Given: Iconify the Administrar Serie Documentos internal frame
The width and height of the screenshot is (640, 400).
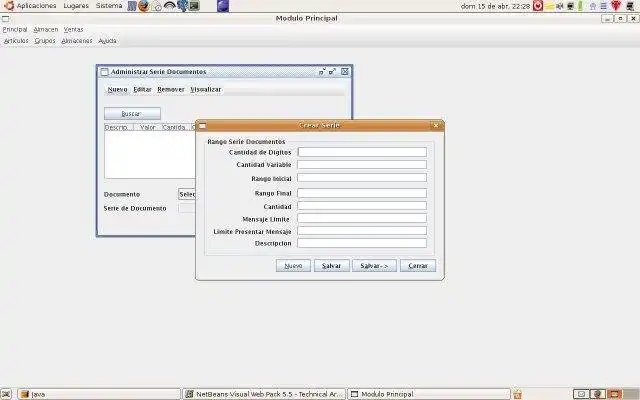Looking at the screenshot, I should tap(322, 71).
